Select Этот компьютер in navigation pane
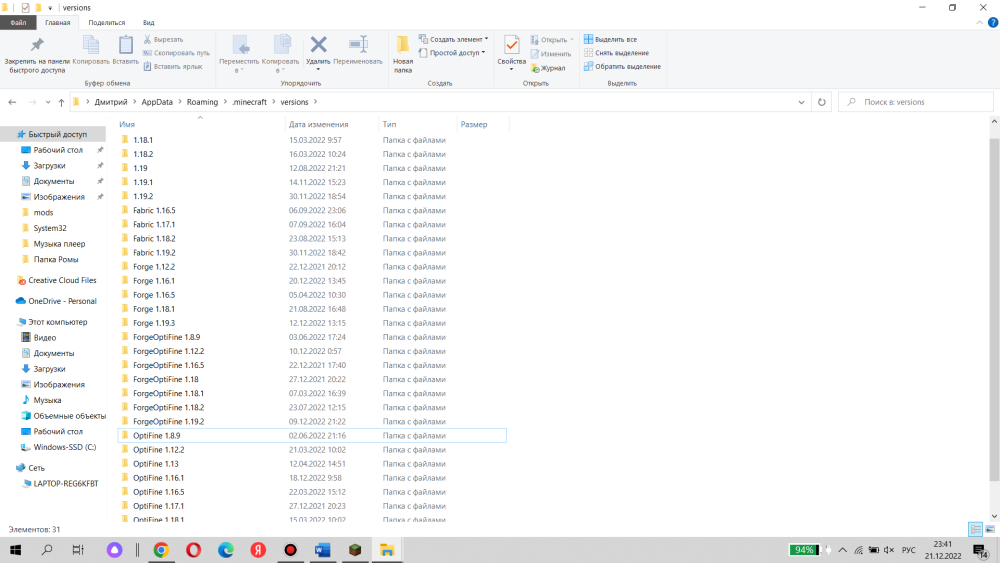This screenshot has width=1000, height=563. pos(57,322)
